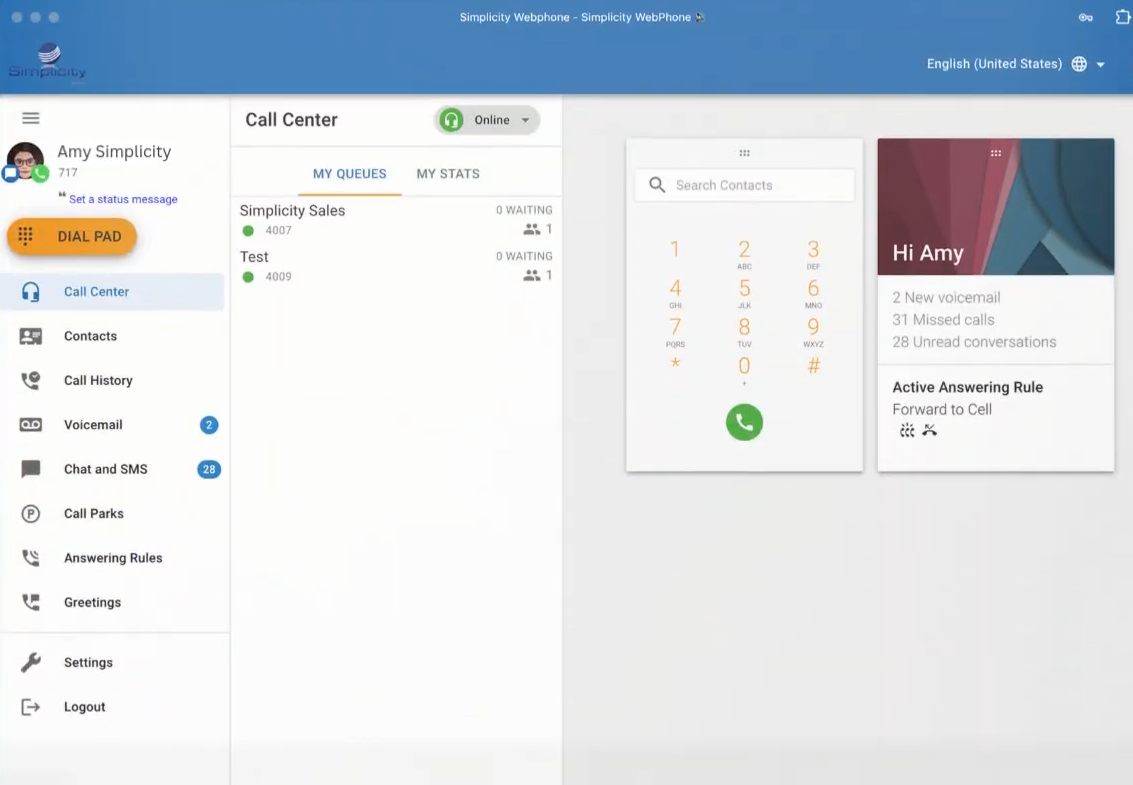Click the call forward icon under Forward to Cell
The width and height of the screenshot is (1133, 785).
929,431
